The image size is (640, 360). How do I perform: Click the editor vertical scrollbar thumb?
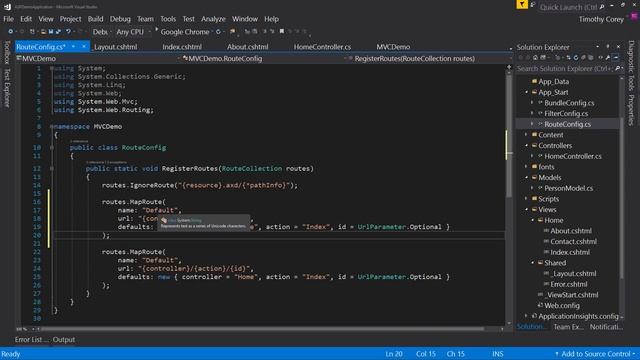click(509, 135)
